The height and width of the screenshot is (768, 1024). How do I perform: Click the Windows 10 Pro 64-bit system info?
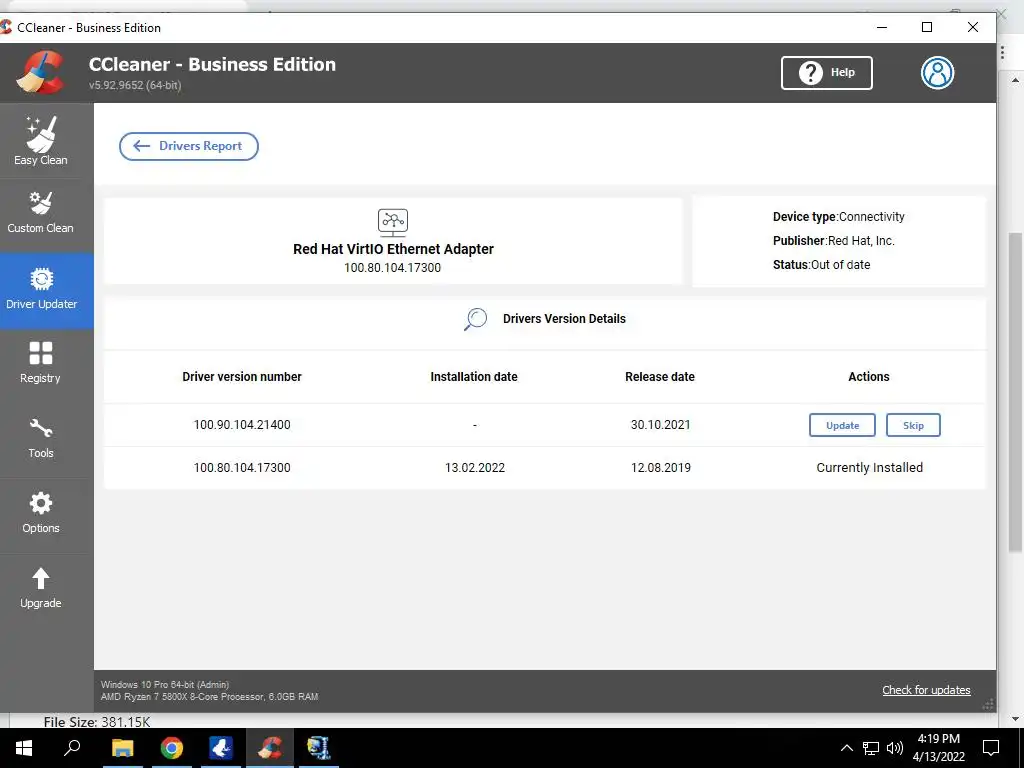[x=165, y=684]
